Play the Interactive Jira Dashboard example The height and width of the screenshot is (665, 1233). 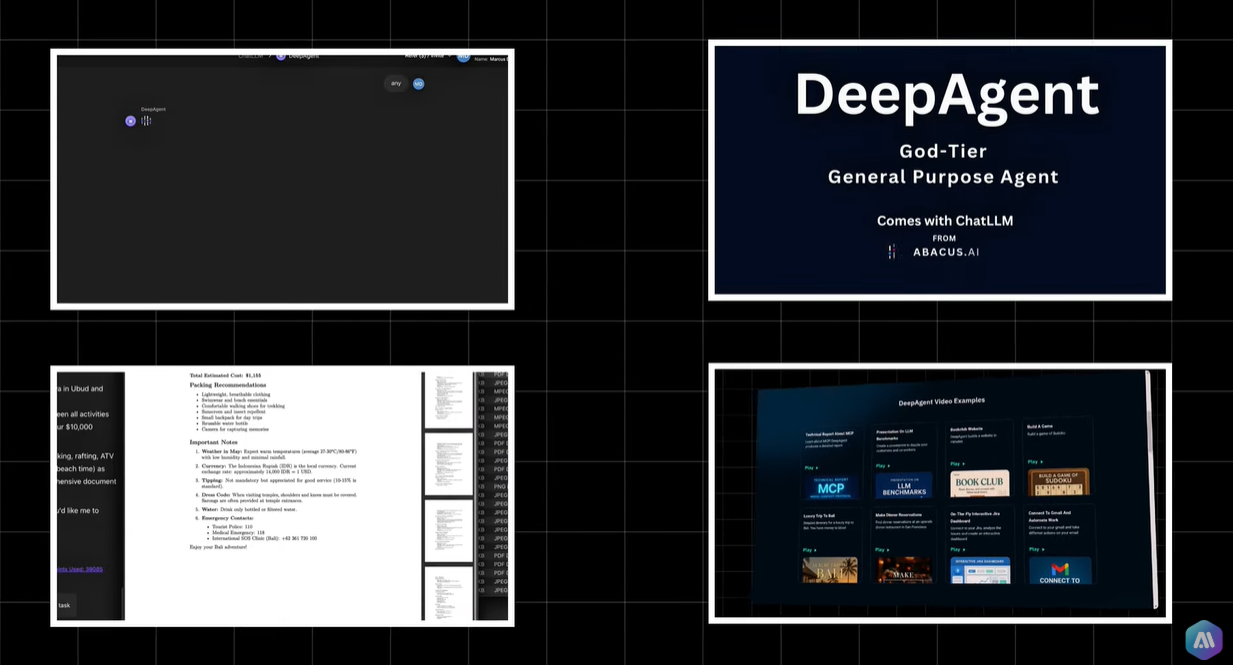[x=956, y=549]
